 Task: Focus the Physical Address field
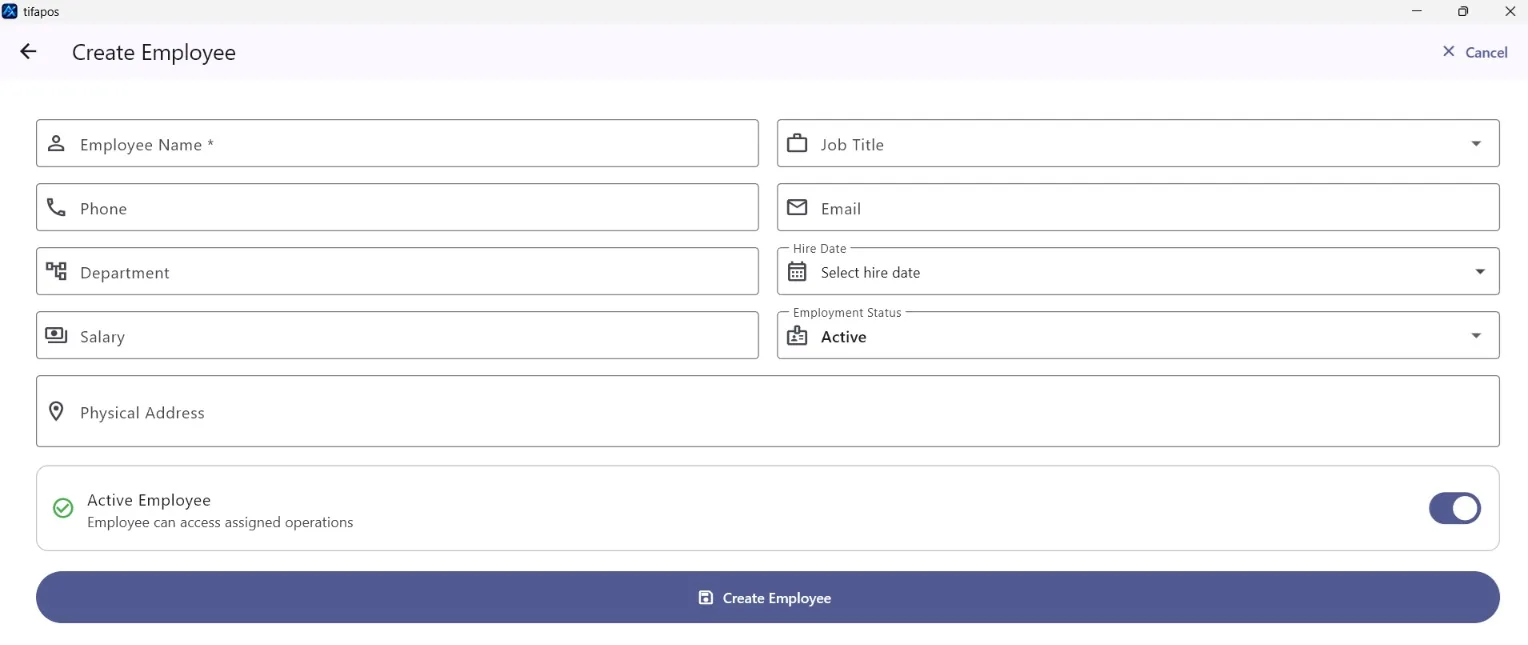pos(768,411)
